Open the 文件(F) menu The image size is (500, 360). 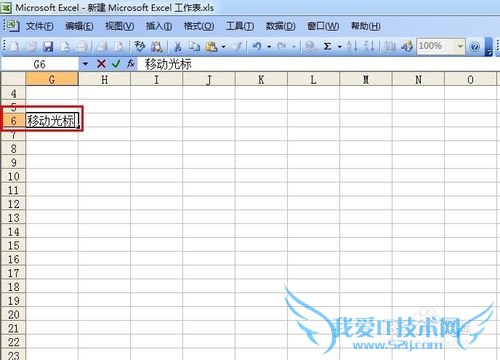click(39, 26)
